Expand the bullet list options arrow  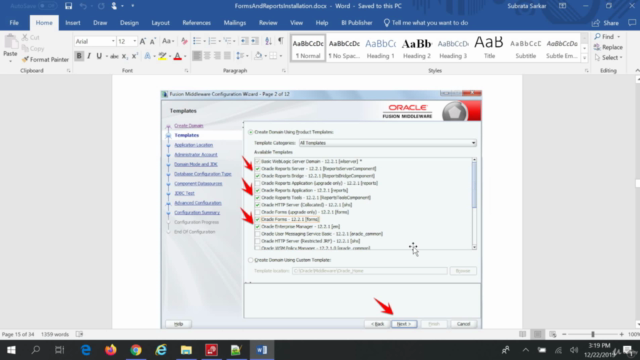[204, 41]
